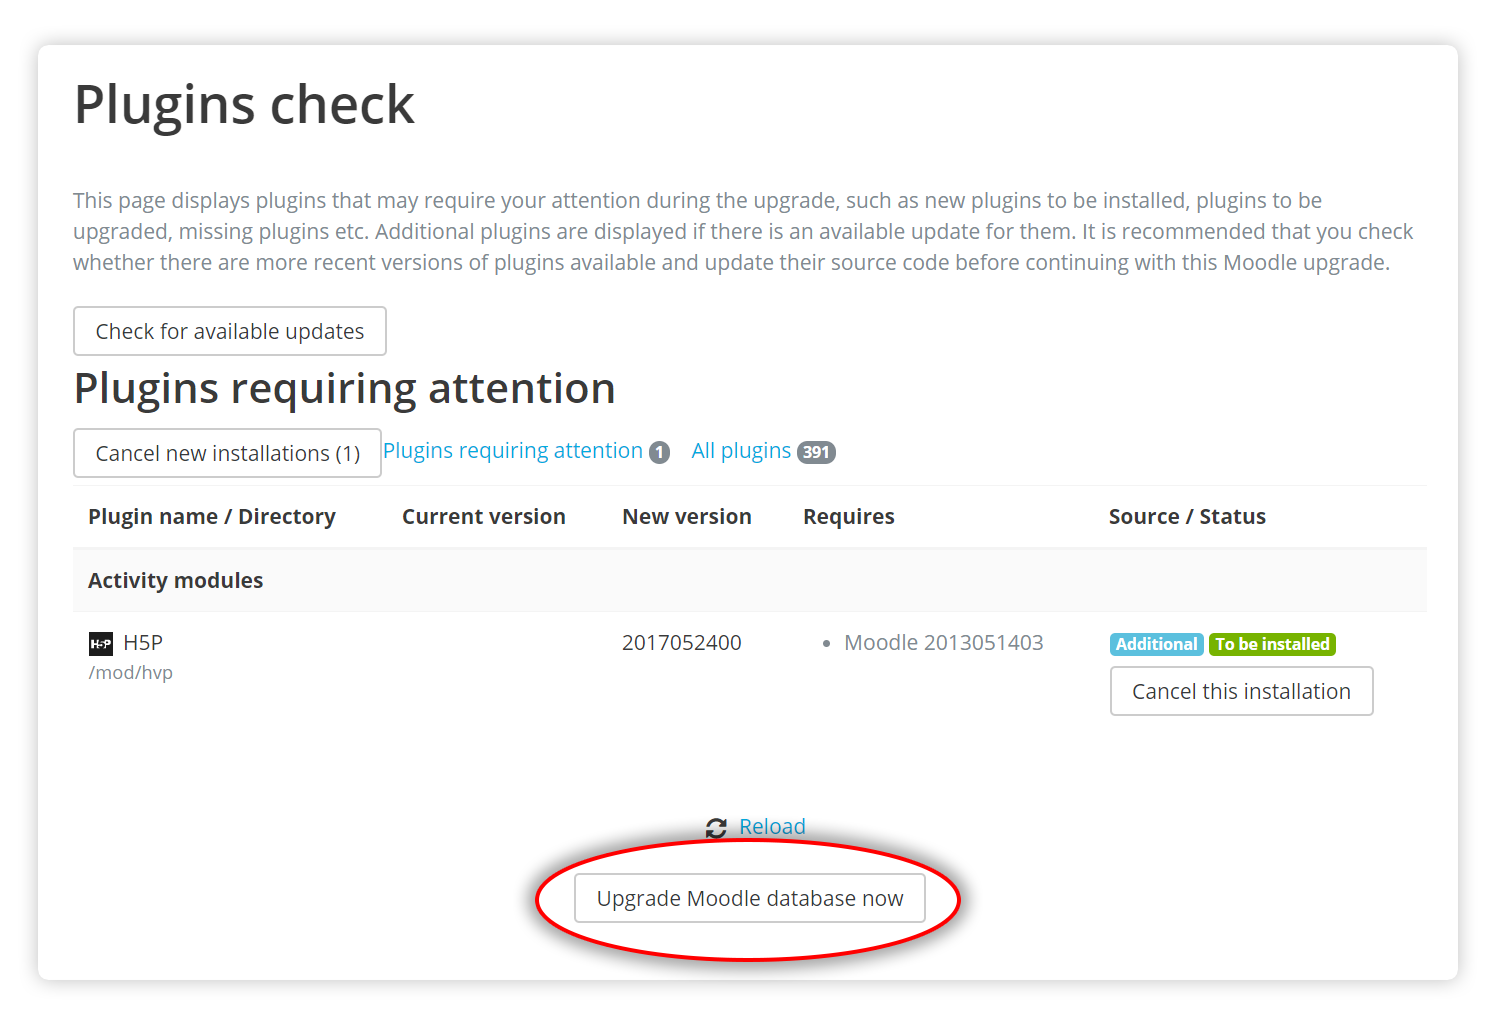1504x1026 pixels.
Task: Click new version 2017052400 value
Action: (682, 643)
